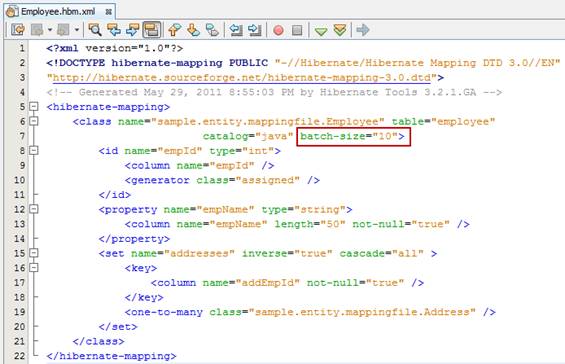Screen dimensions: 565x364
Task: Close the Employee.hbm.xml tab
Action: tap(108, 12)
